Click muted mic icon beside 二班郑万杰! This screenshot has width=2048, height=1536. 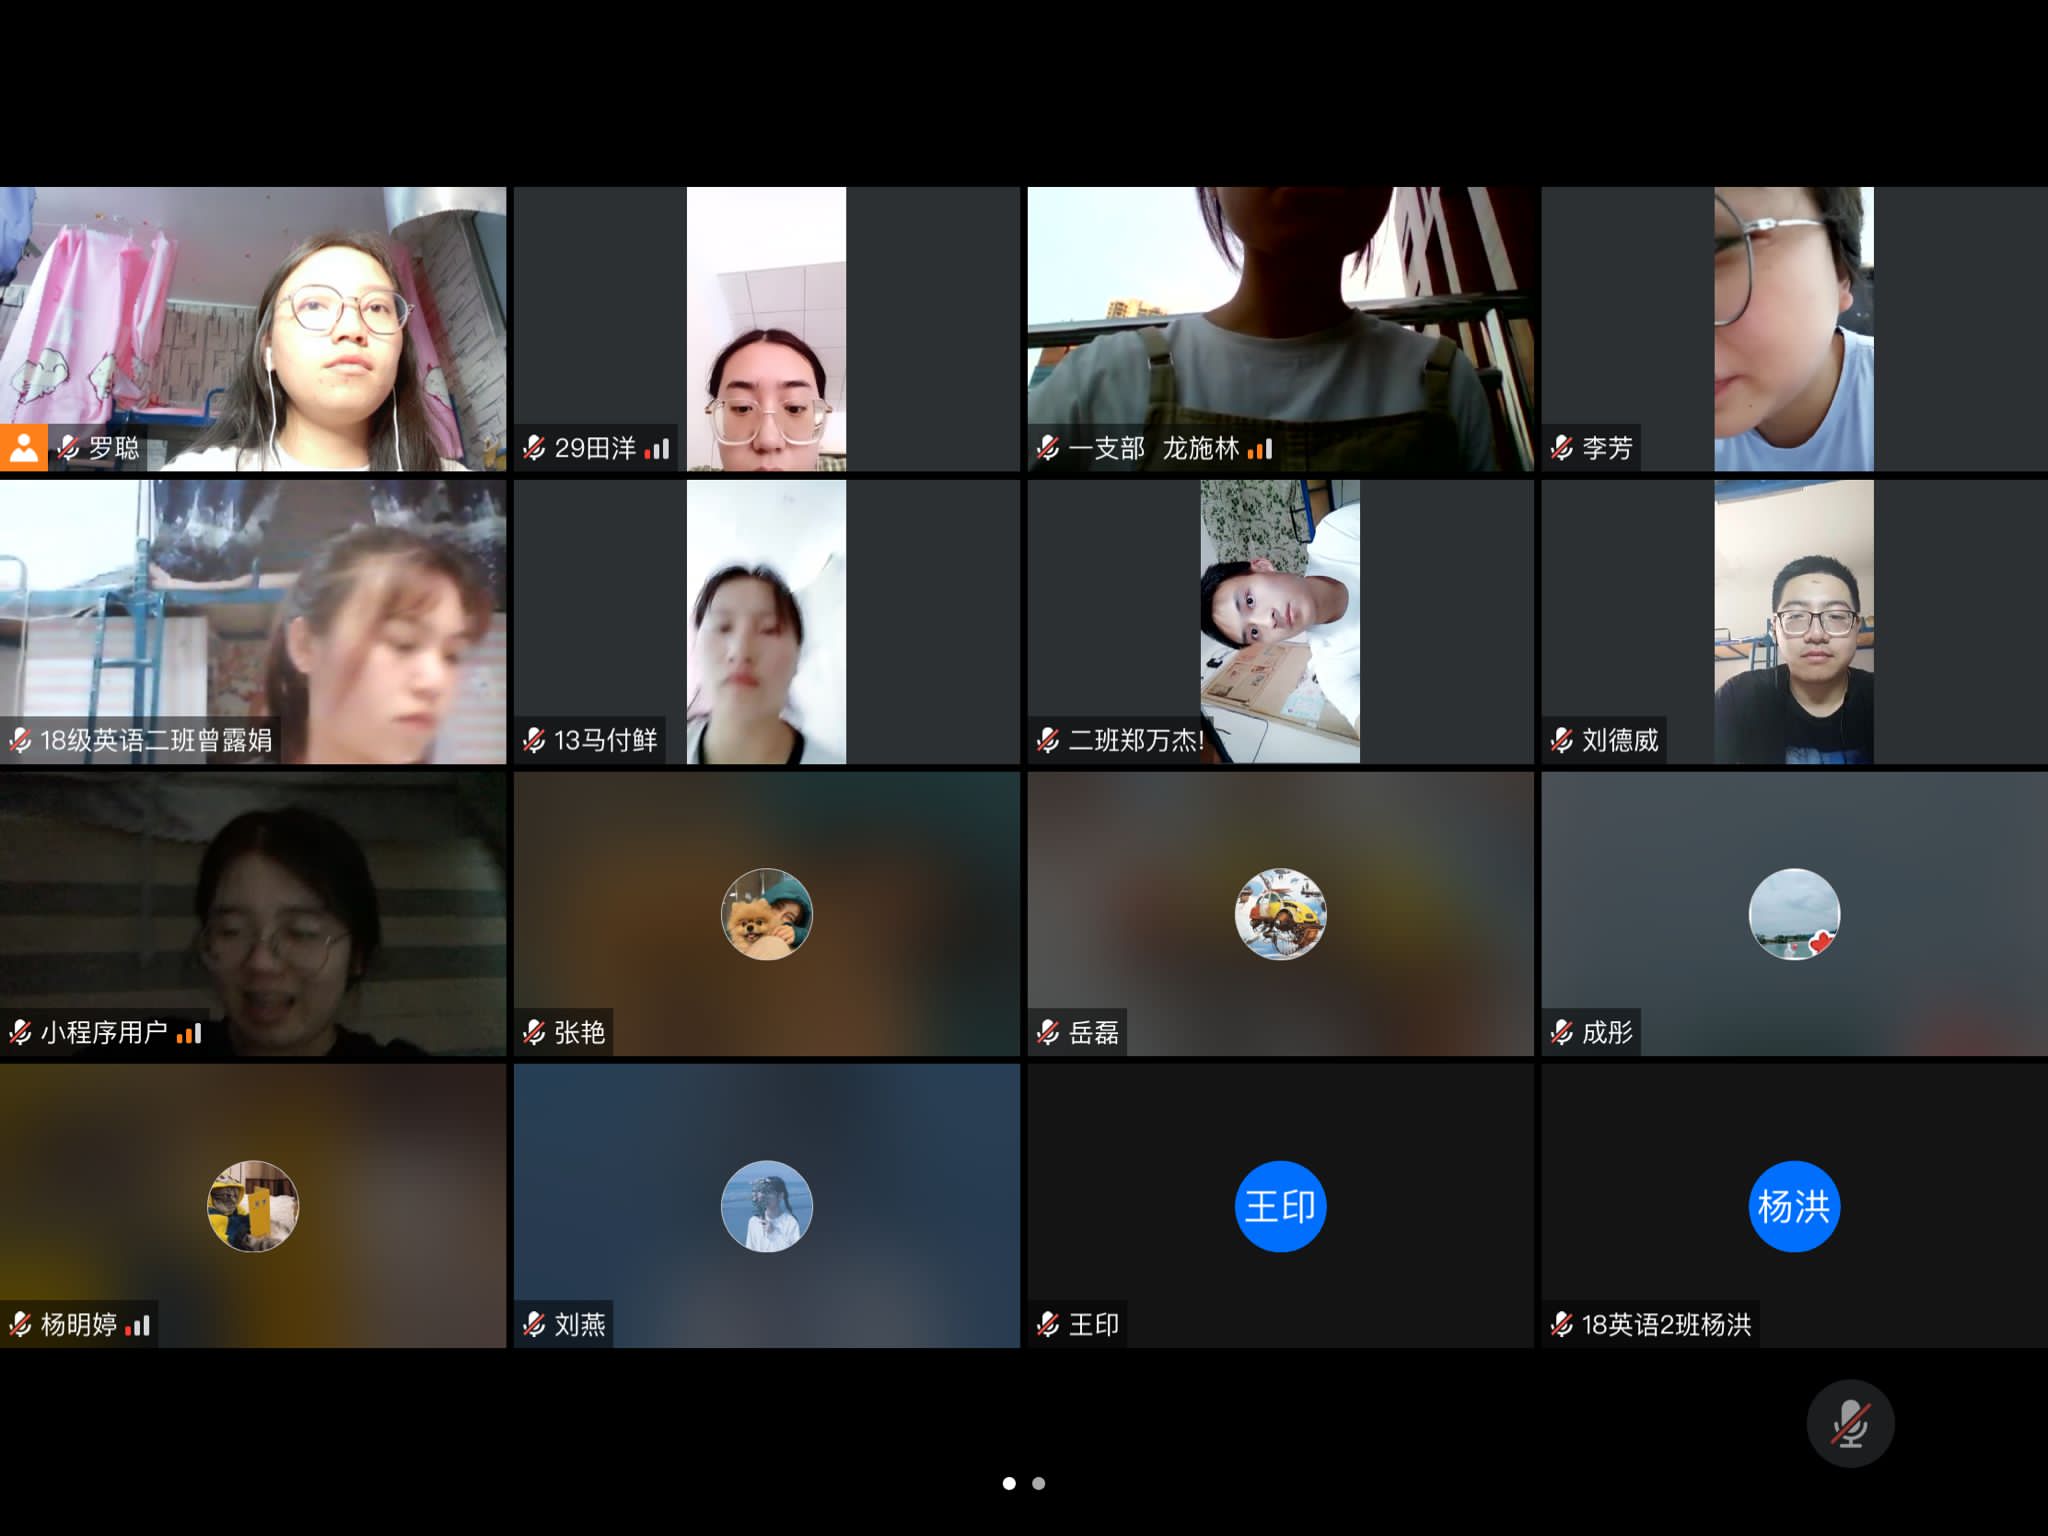click(x=1048, y=740)
